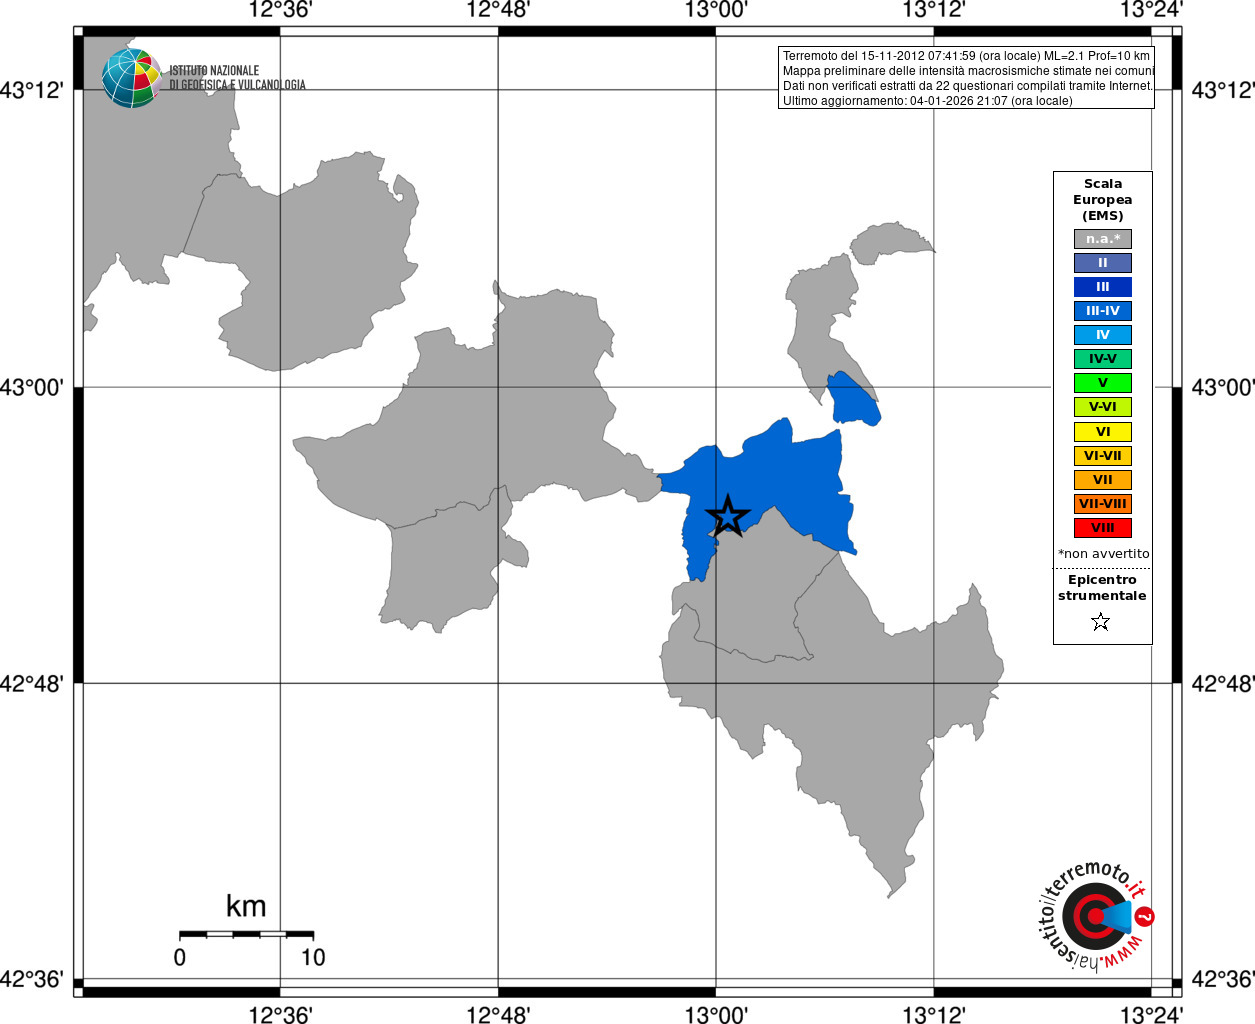This screenshot has width=1255, height=1024.
Task: Select the yellow VI legend swatch
Action: point(1103,432)
